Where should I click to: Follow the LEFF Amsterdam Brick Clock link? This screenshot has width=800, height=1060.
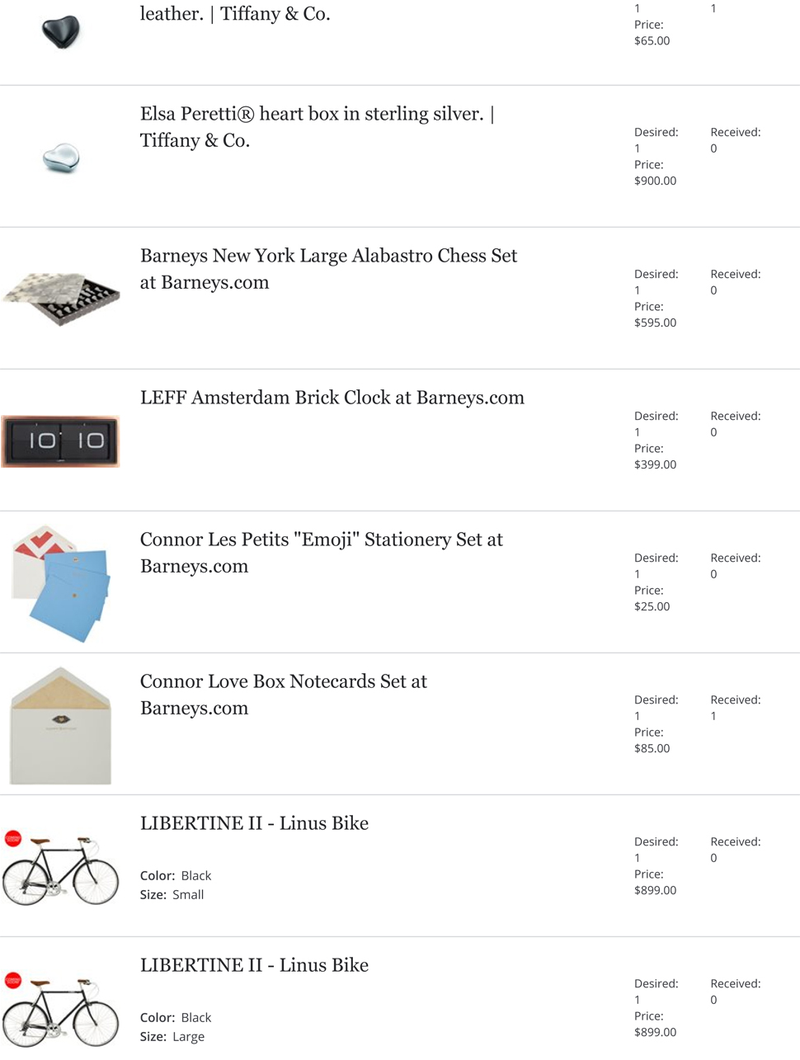pyautogui.click(x=332, y=398)
